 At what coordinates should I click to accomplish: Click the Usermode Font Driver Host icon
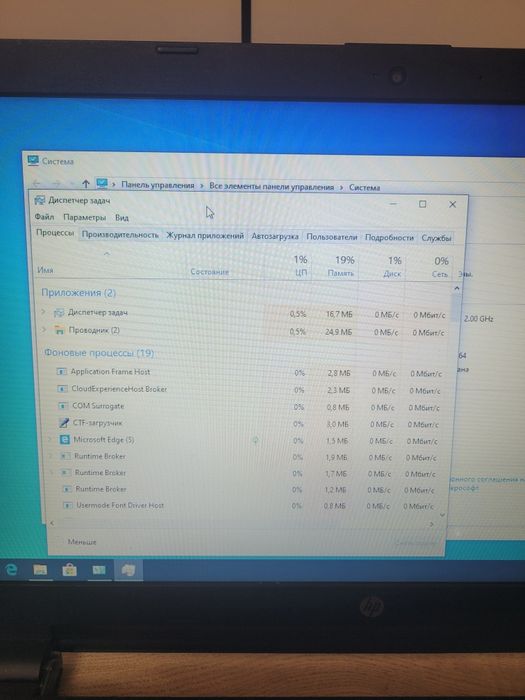[67, 505]
